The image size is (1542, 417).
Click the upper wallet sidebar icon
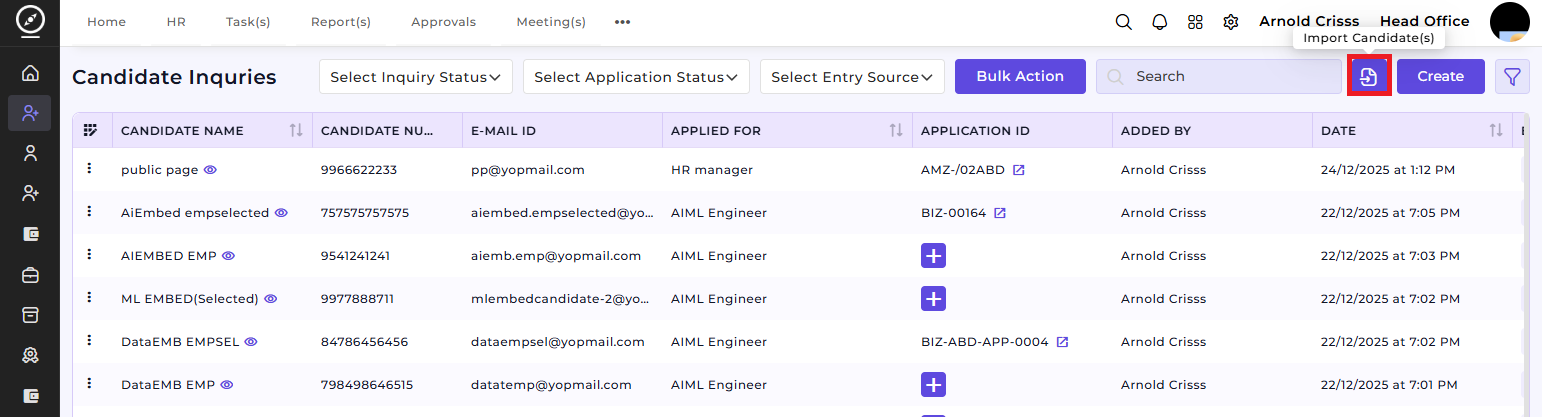30,234
